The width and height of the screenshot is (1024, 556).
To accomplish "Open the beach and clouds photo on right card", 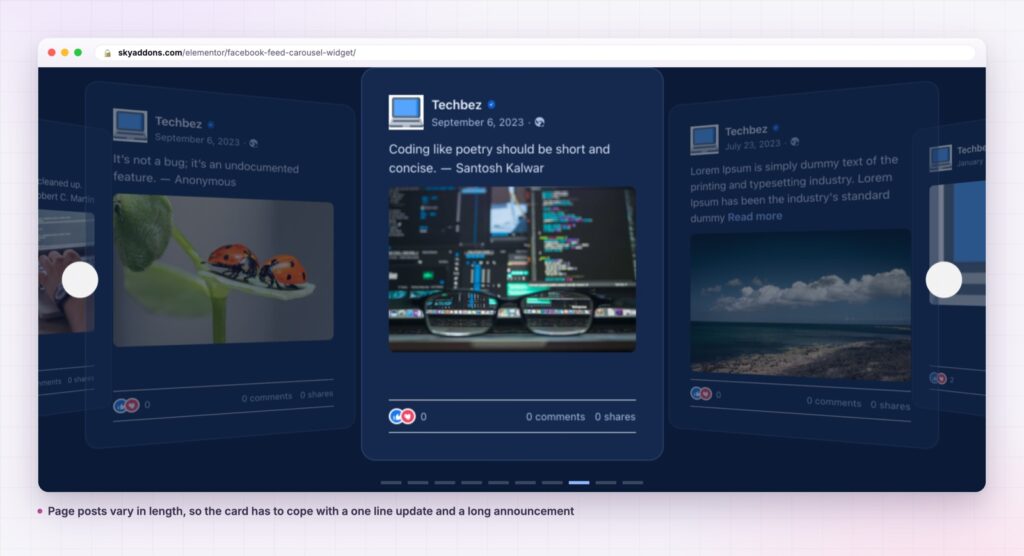I will pos(800,305).
